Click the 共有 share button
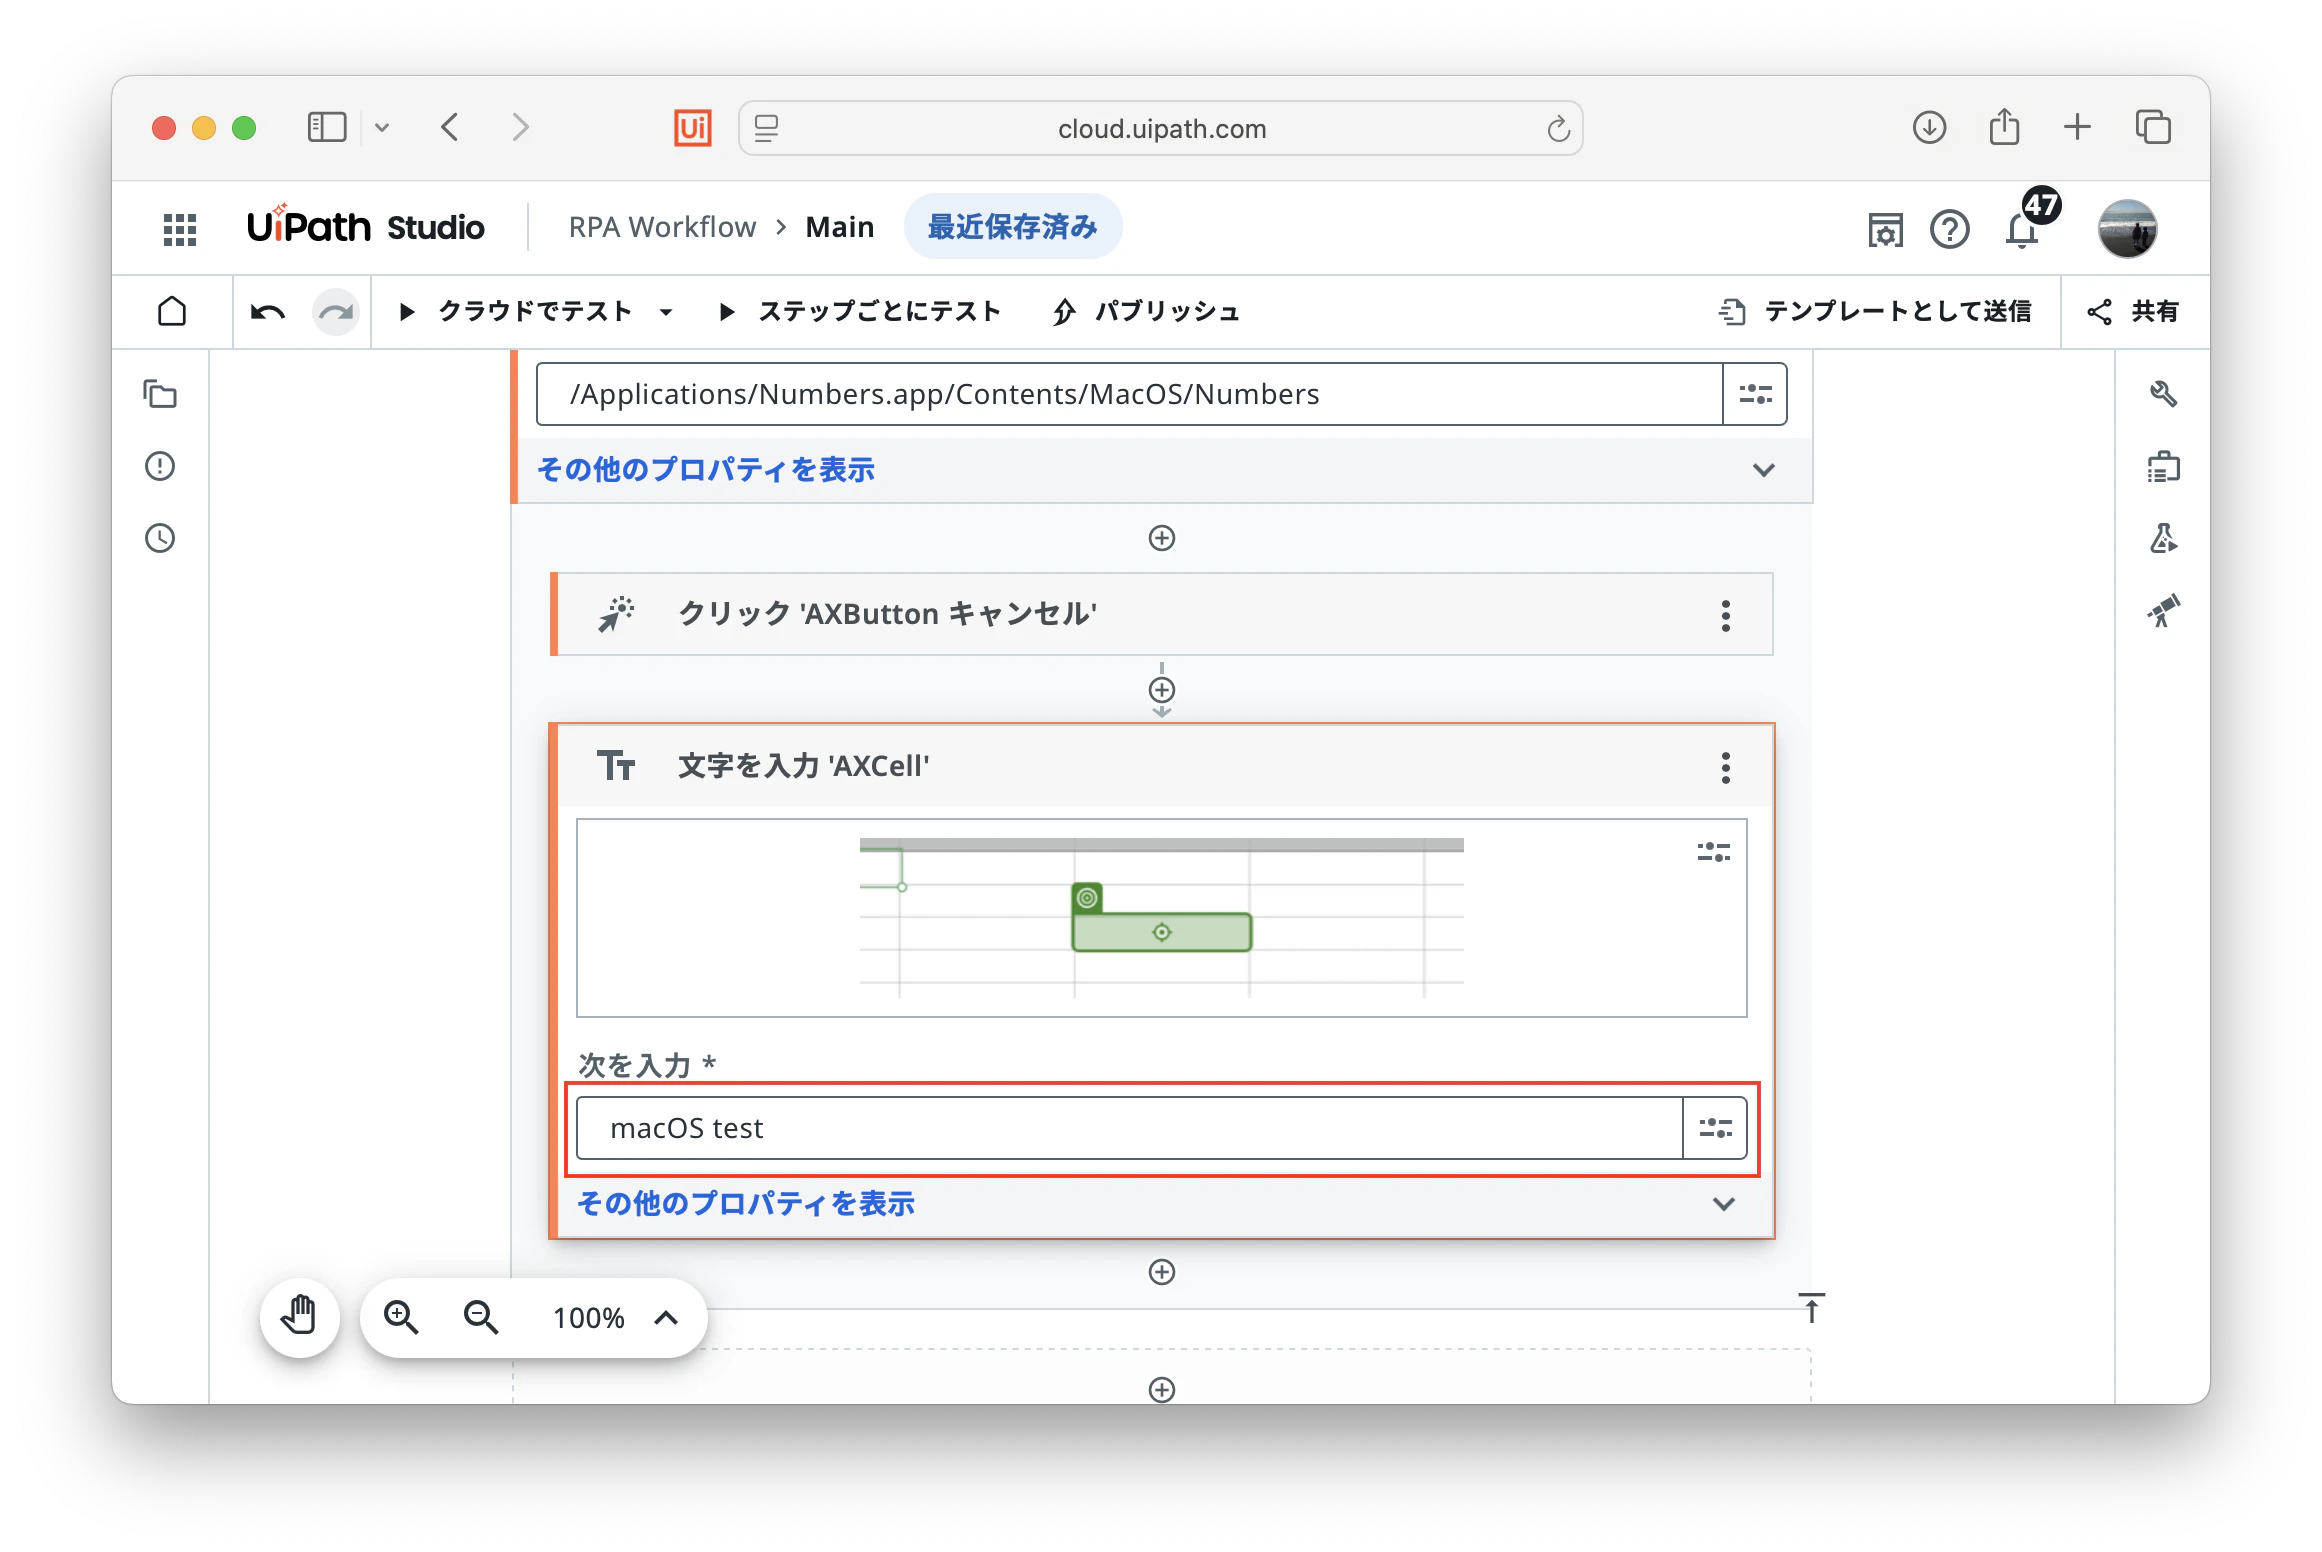Screen dimensions: 2322x1552 click(2134, 312)
